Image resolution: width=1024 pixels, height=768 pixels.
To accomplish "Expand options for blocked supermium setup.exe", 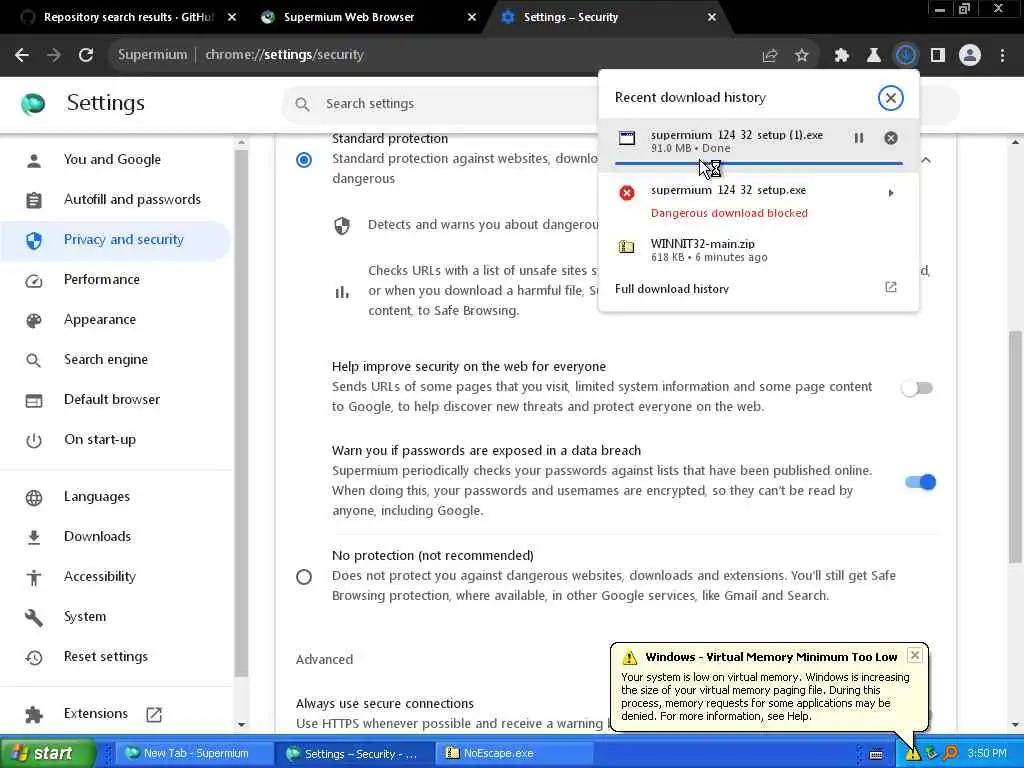I will point(891,193).
